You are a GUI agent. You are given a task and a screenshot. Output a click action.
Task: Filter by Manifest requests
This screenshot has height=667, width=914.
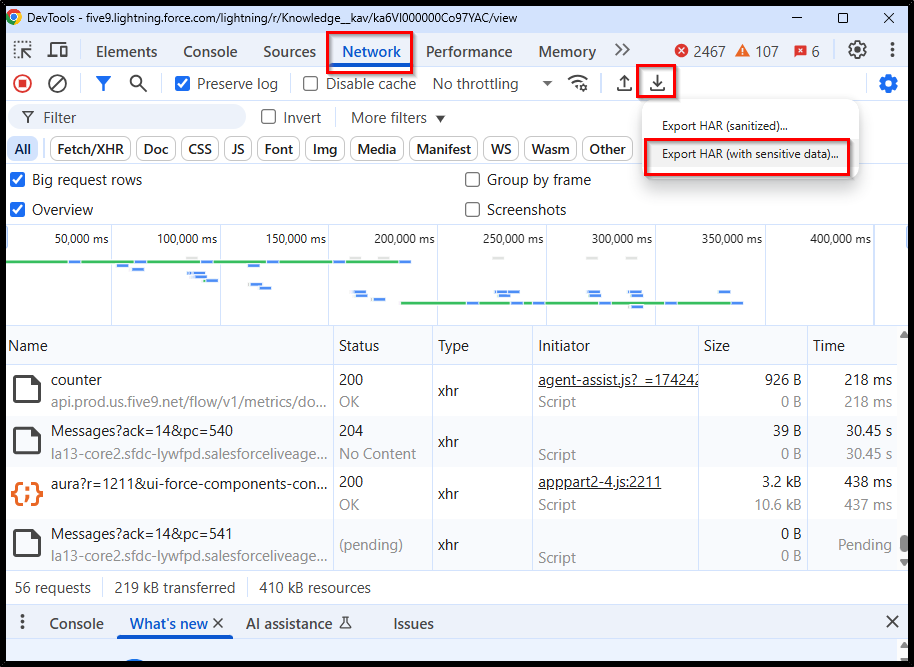444,149
